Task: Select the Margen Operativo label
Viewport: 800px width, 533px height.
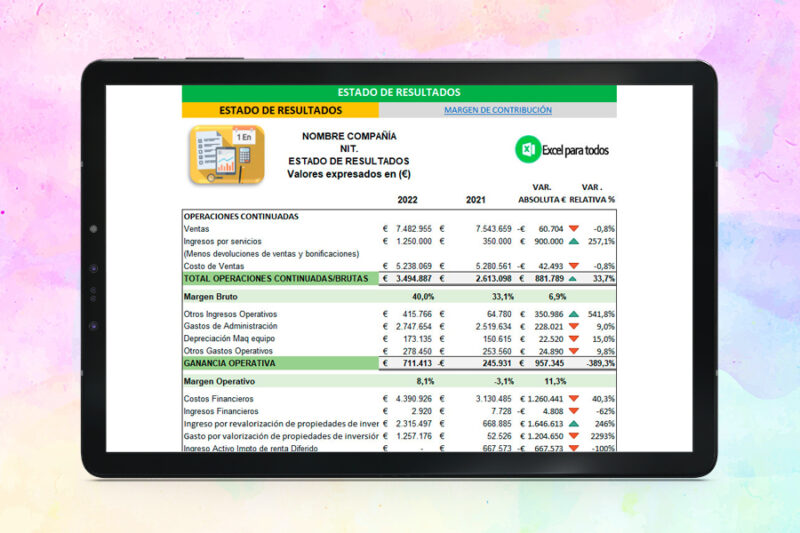Action: click(219, 381)
